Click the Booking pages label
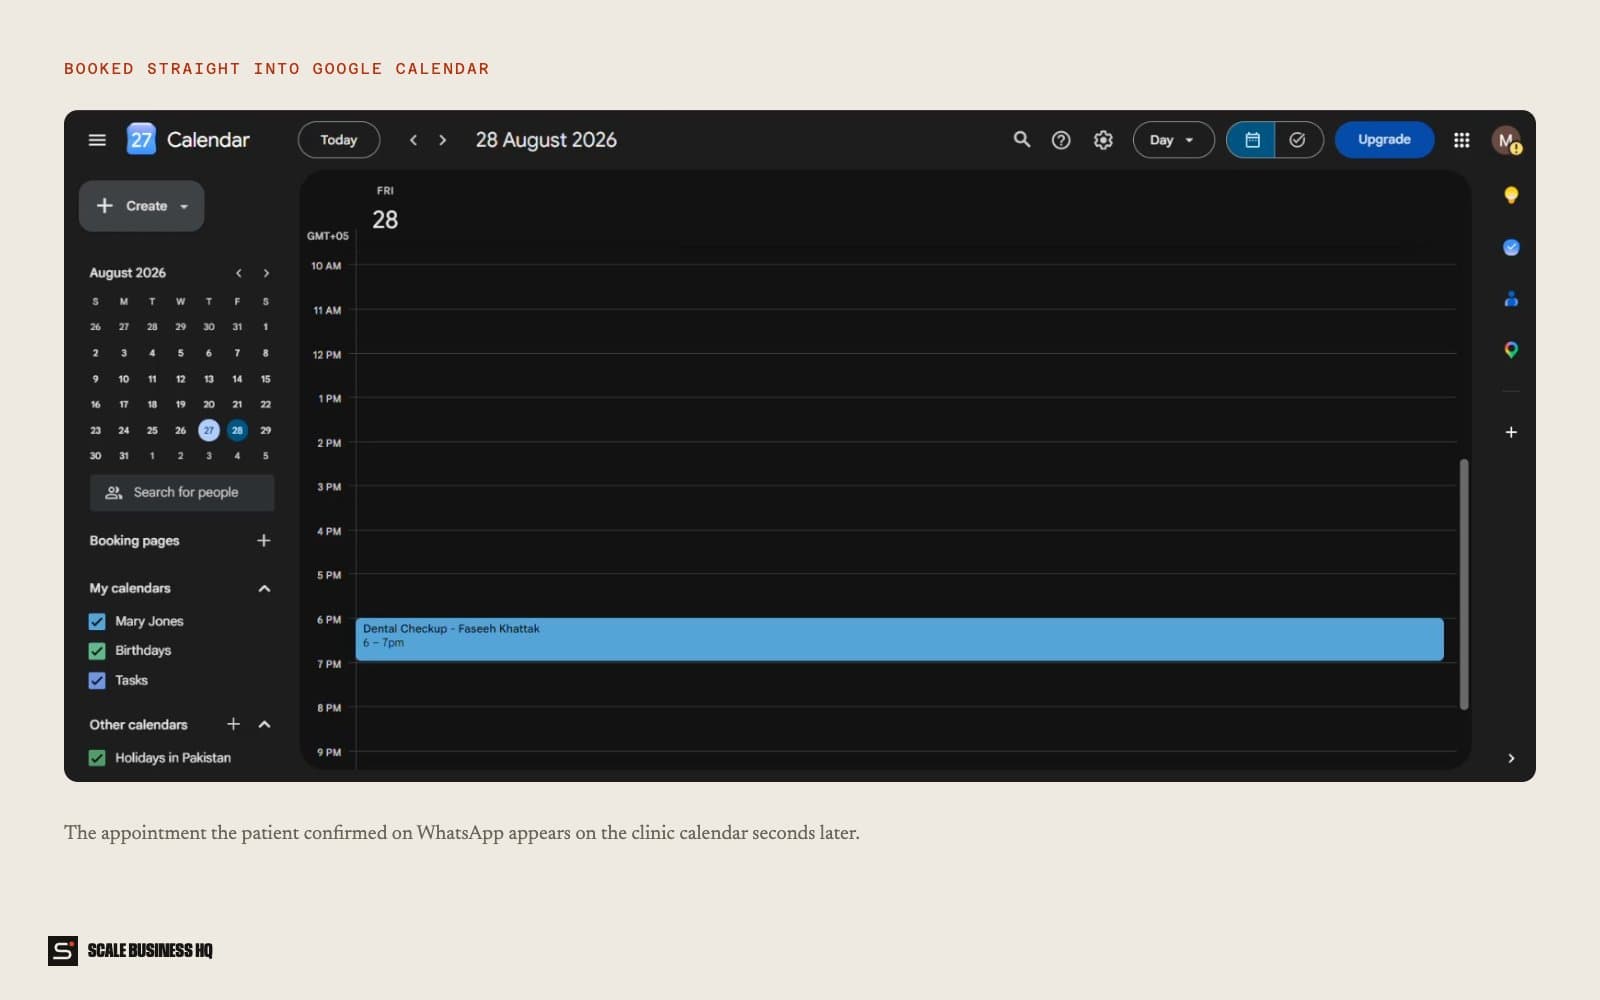 pyautogui.click(x=134, y=540)
